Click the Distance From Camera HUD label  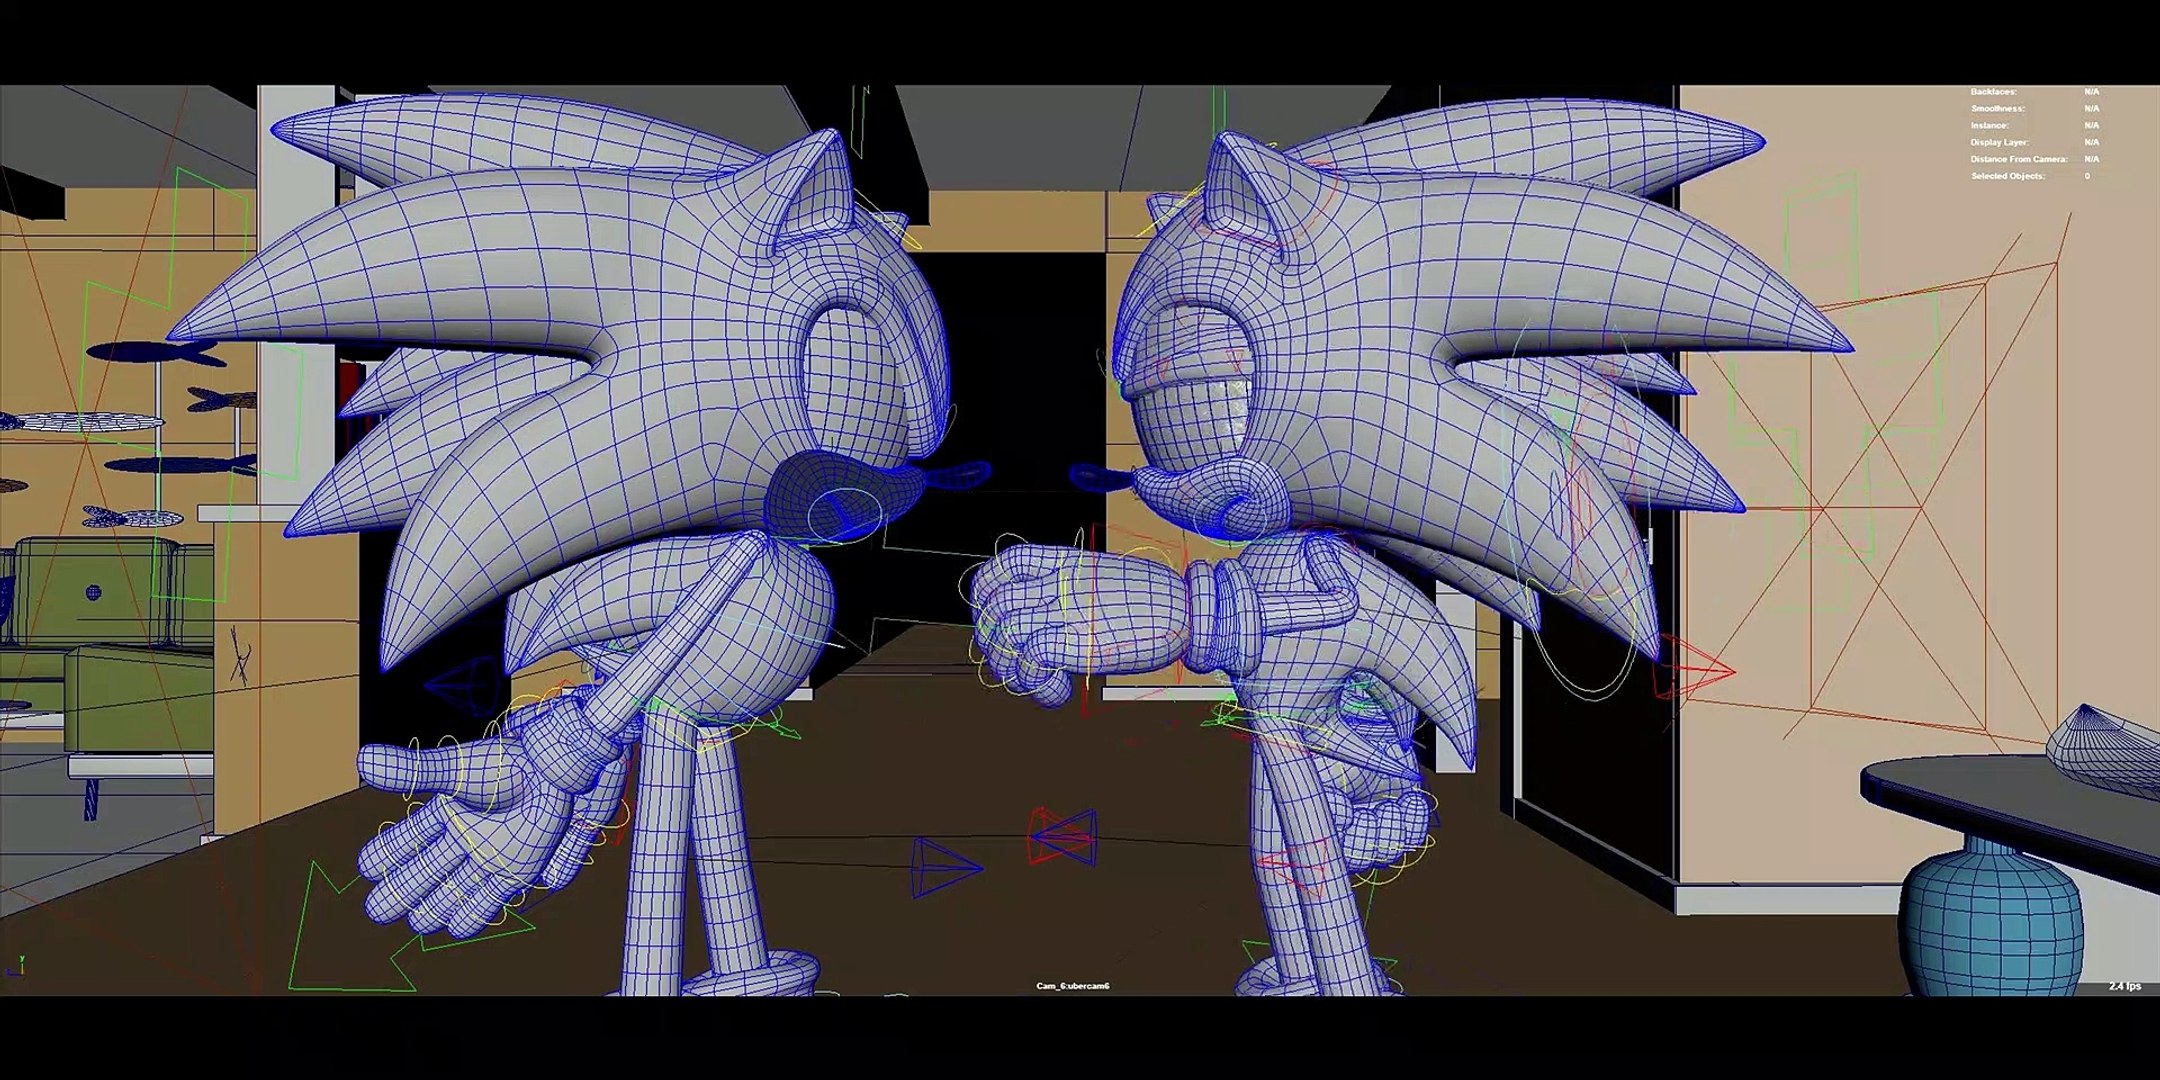click(2018, 159)
